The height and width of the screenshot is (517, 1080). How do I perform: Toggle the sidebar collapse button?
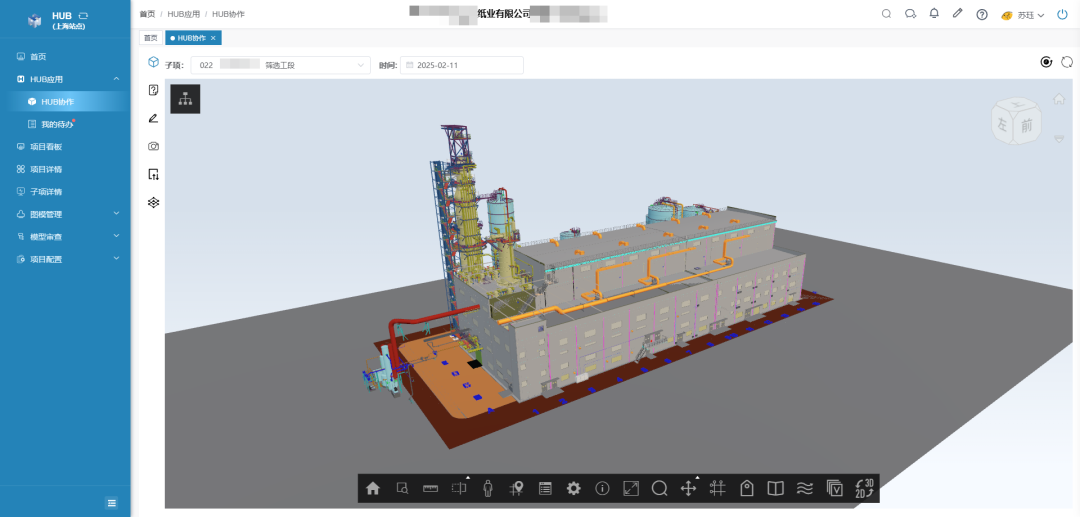point(112,502)
